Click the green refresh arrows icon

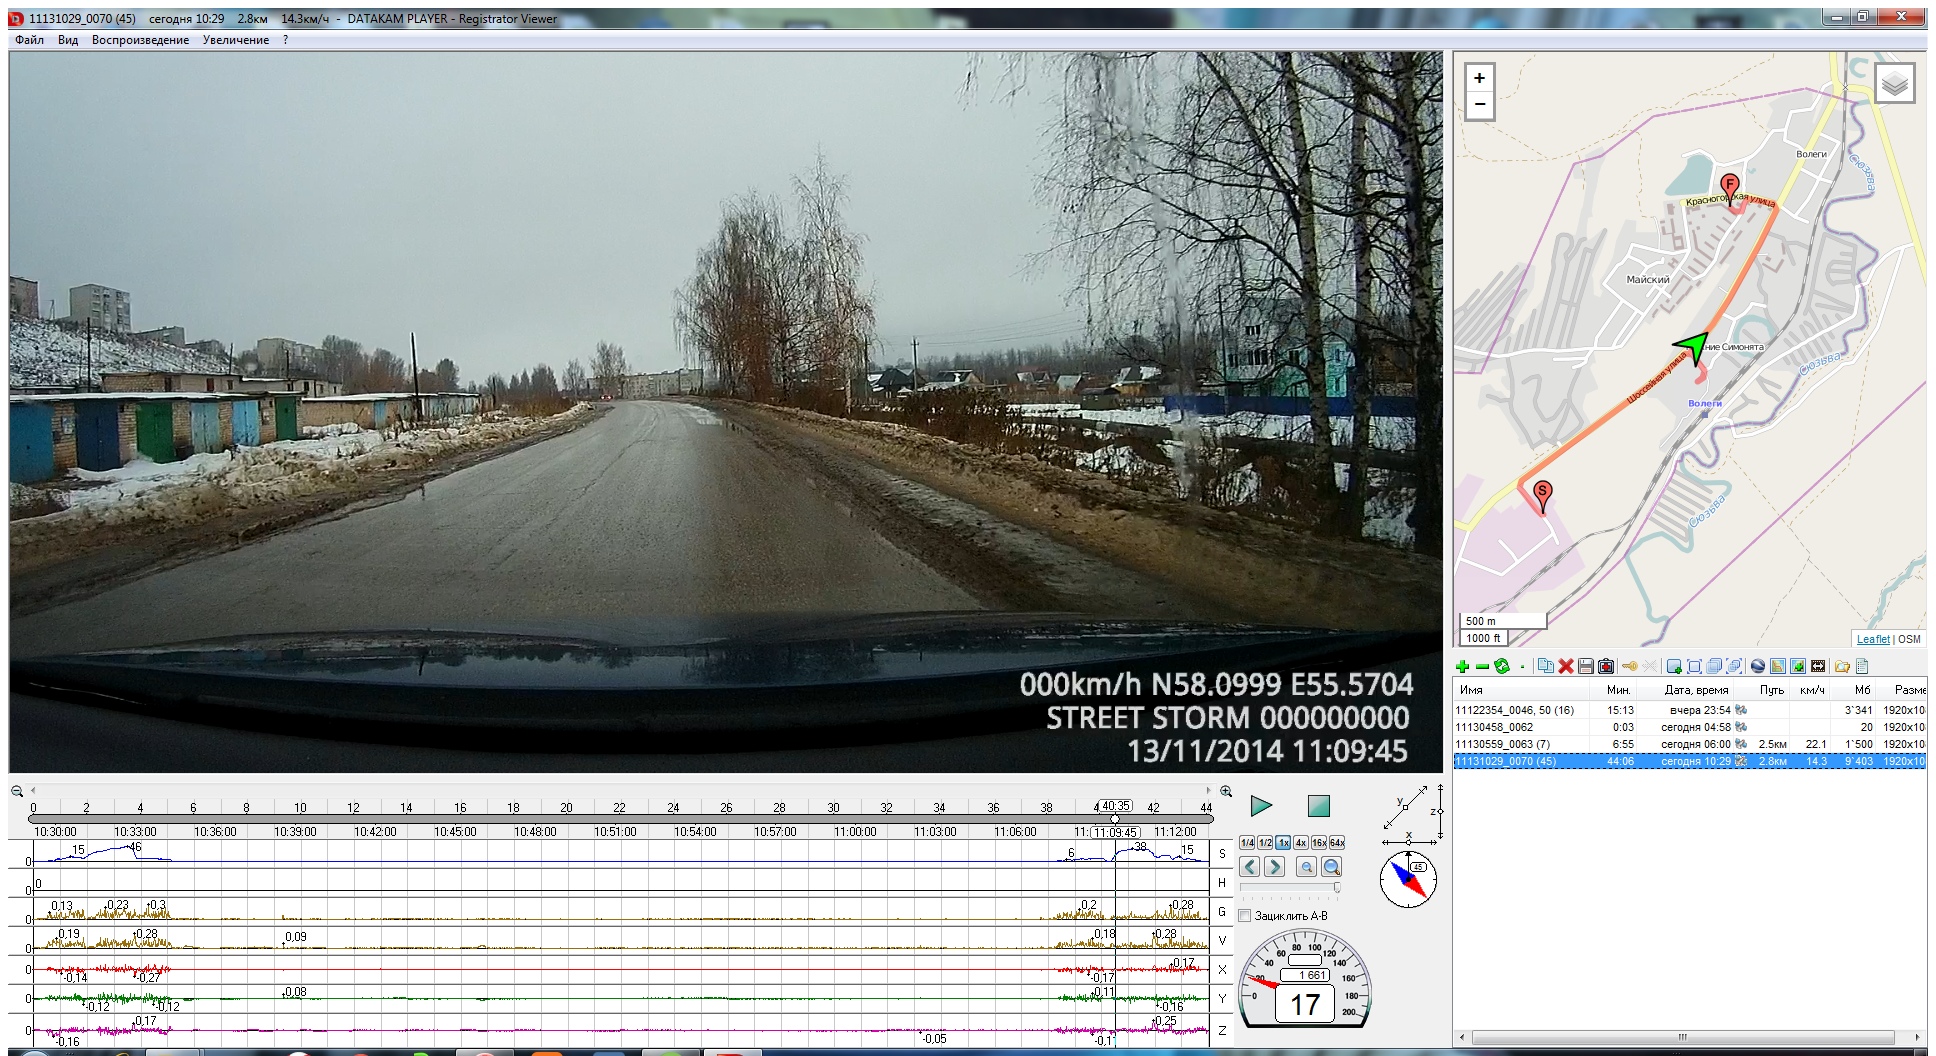[x=1502, y=667]
